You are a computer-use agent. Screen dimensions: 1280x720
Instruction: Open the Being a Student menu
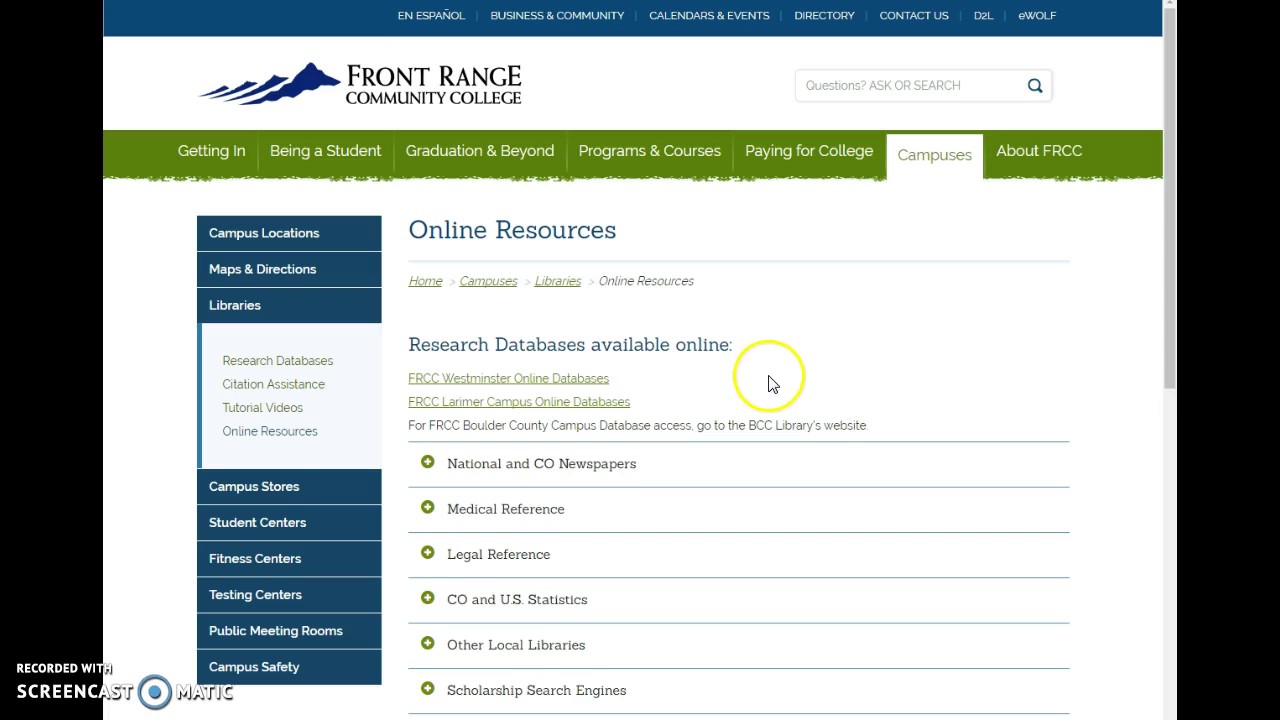(325, 151)
